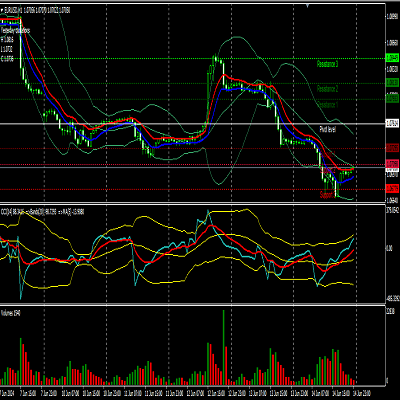
Task: Click the tallest green volume bar
Action: 223,347
